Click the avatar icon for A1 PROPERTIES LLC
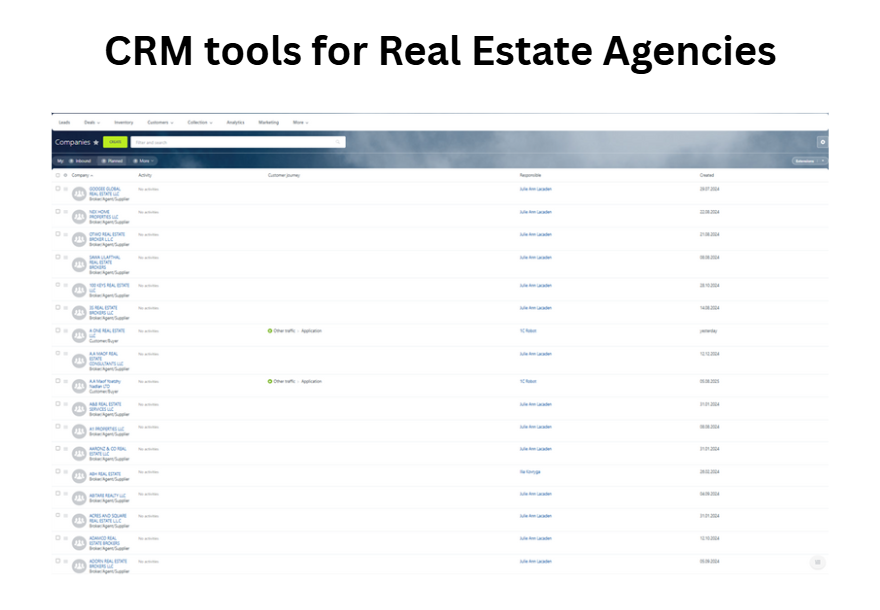 79,429
